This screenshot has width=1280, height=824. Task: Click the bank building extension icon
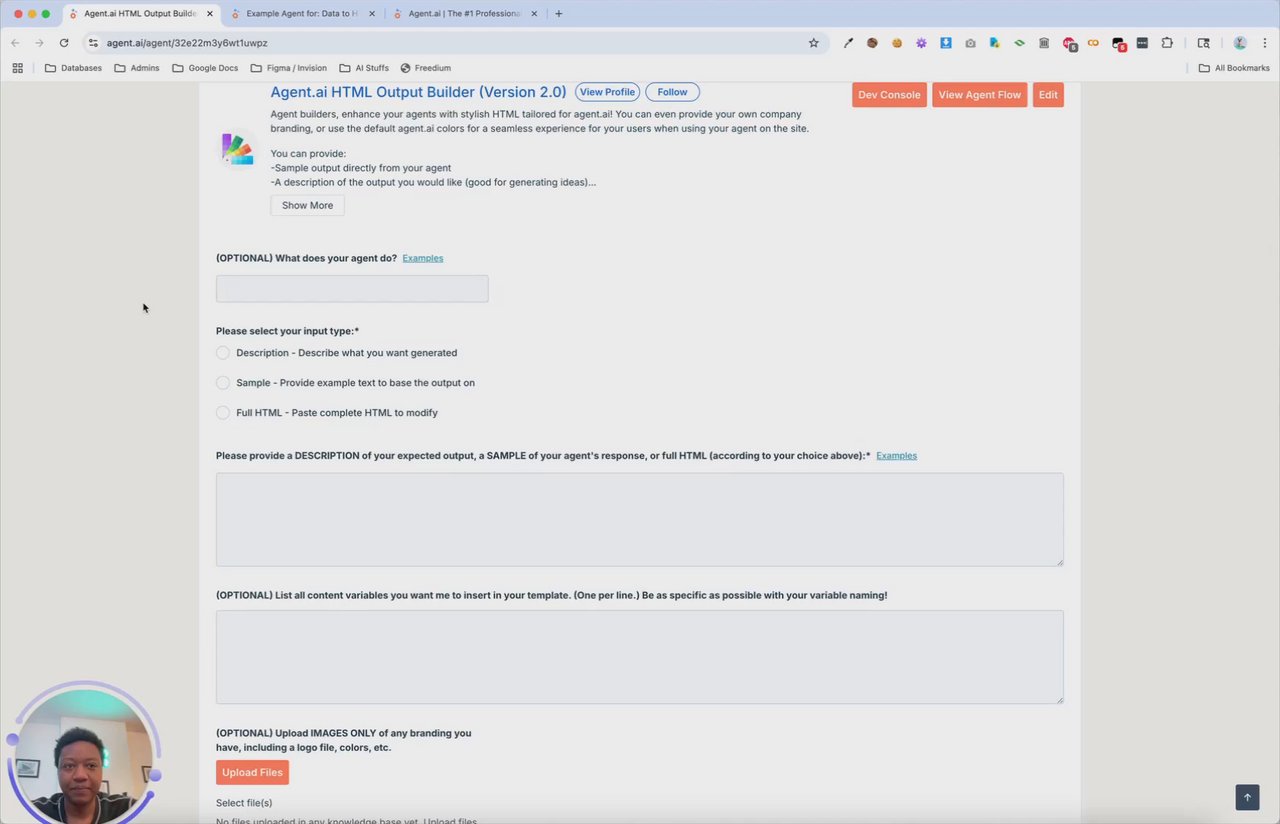[x=1044, y=43]
